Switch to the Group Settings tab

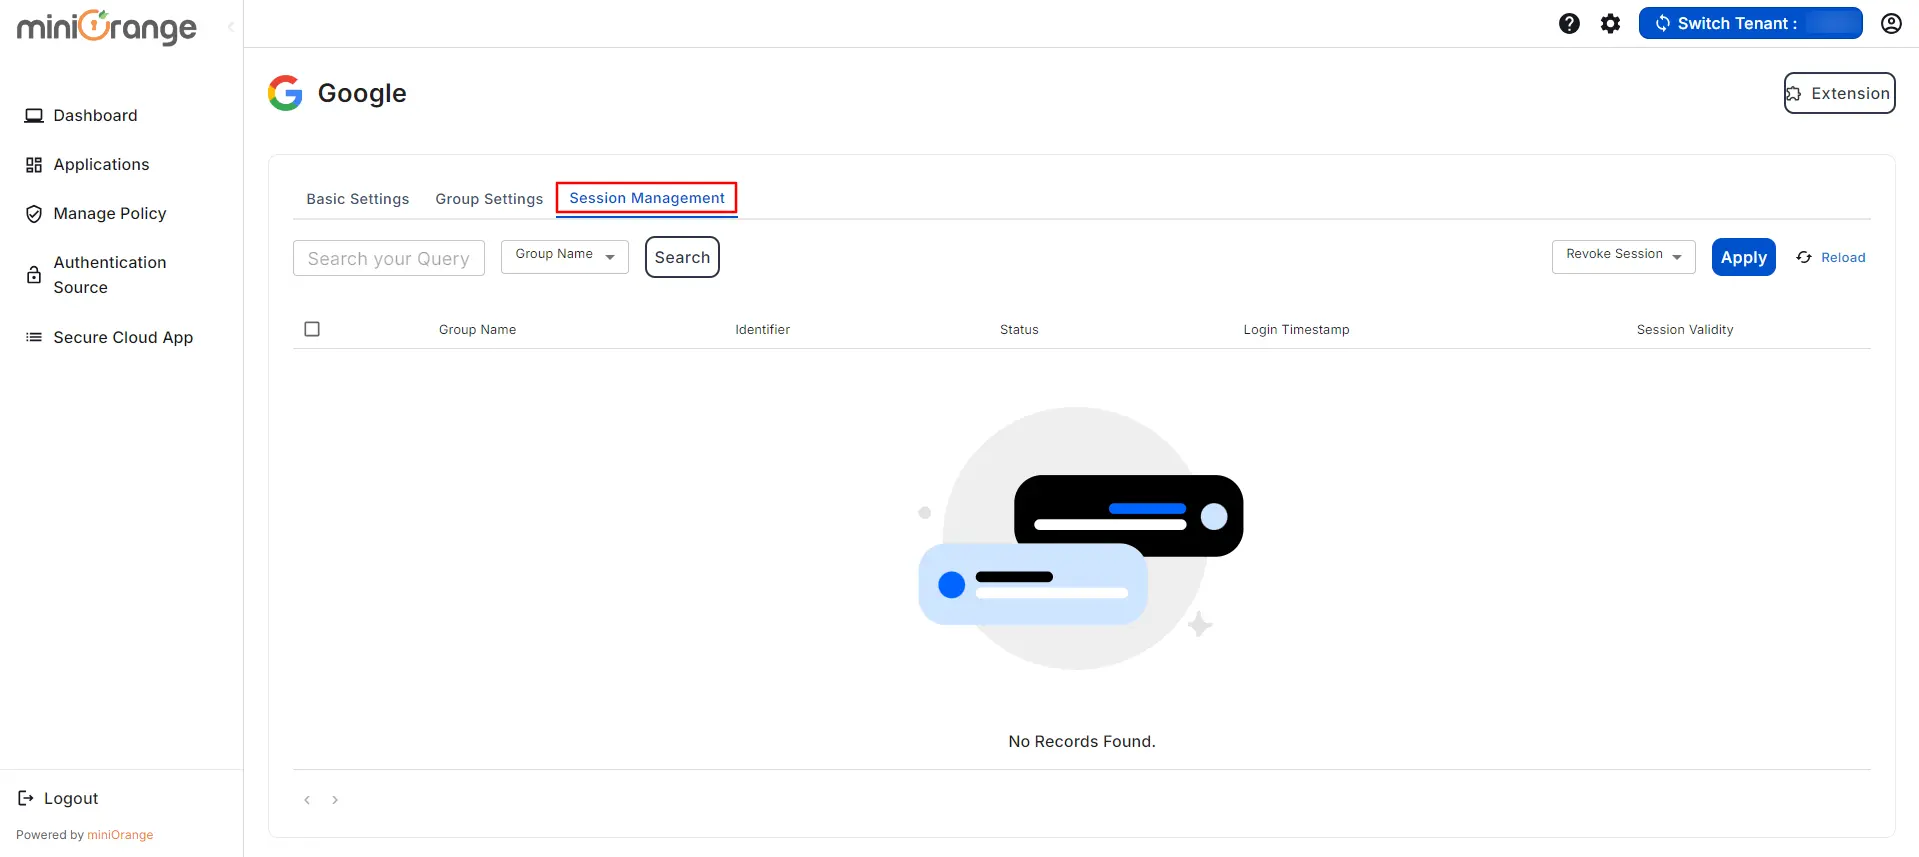point(489,199)
